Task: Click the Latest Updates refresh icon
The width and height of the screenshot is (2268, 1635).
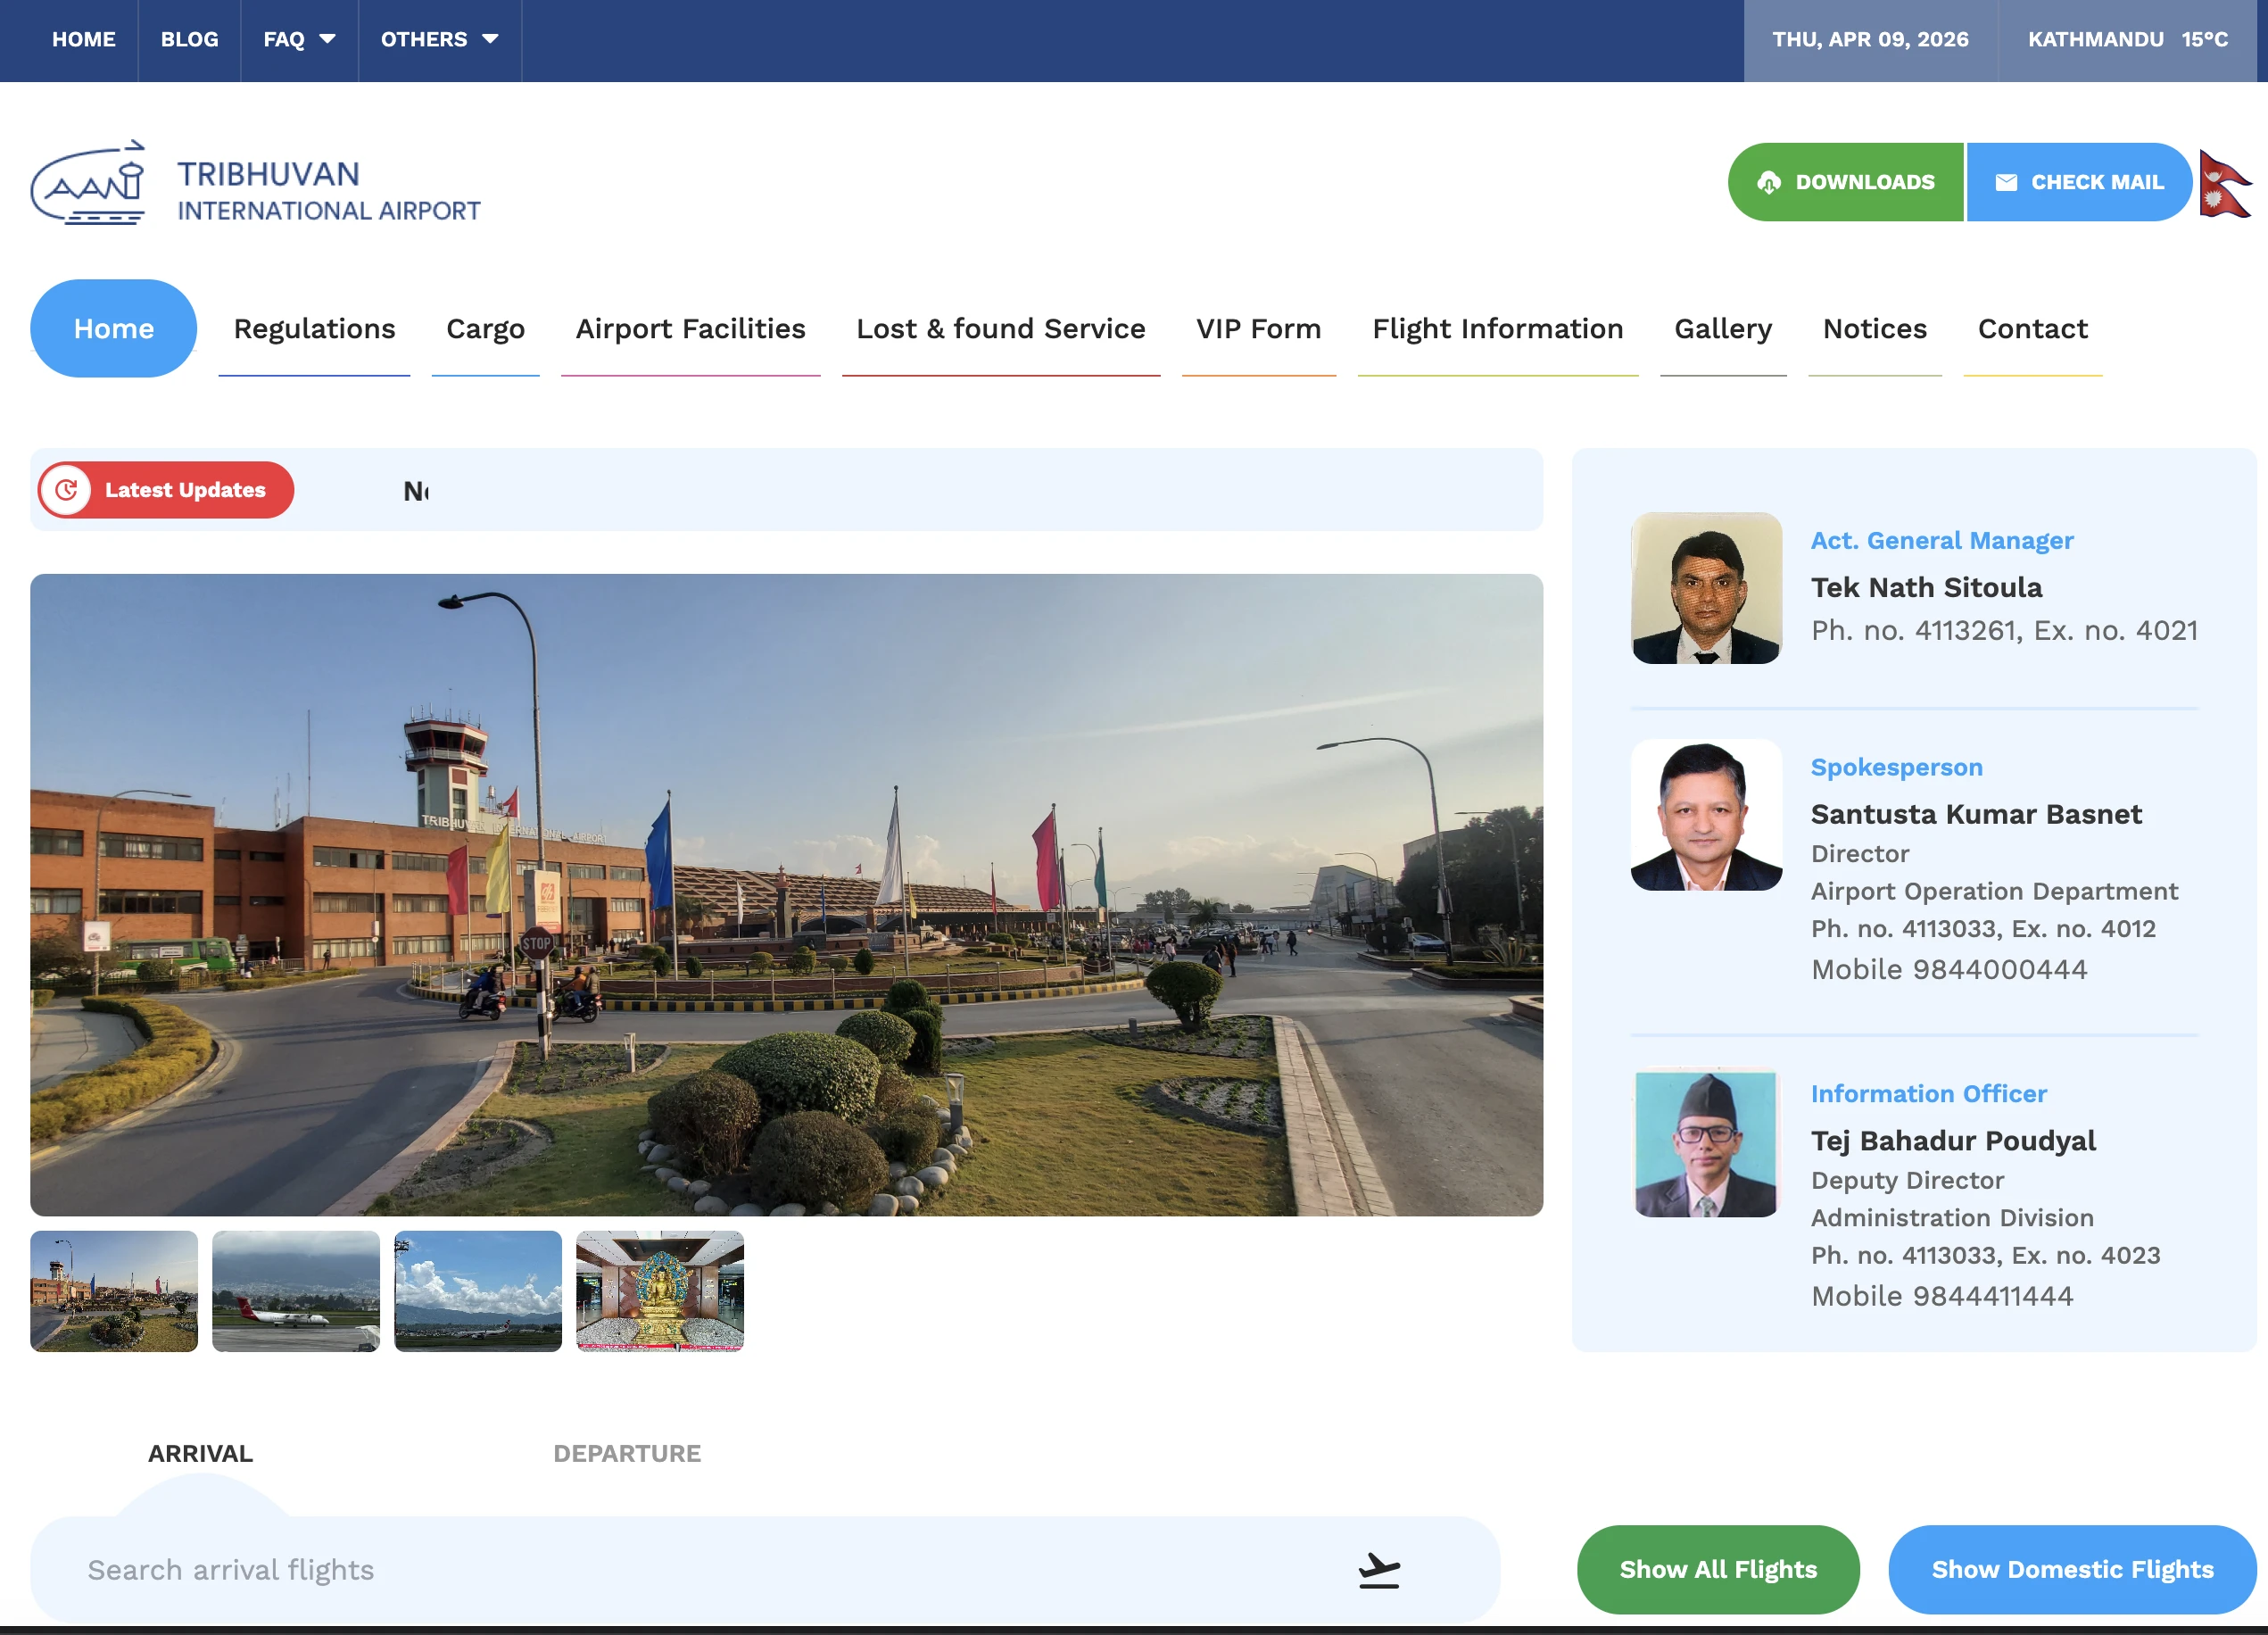Action: 66,490
